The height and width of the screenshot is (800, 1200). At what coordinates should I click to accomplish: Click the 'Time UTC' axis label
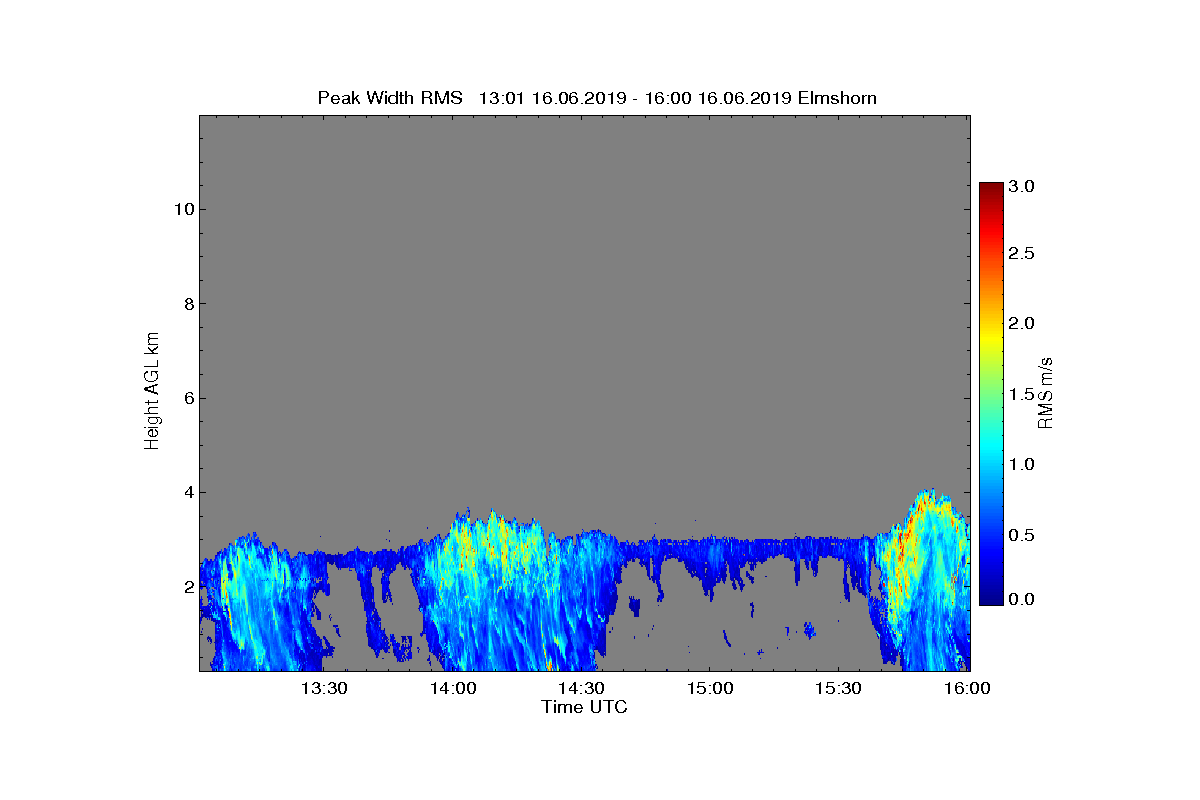(x=584, y=707)
